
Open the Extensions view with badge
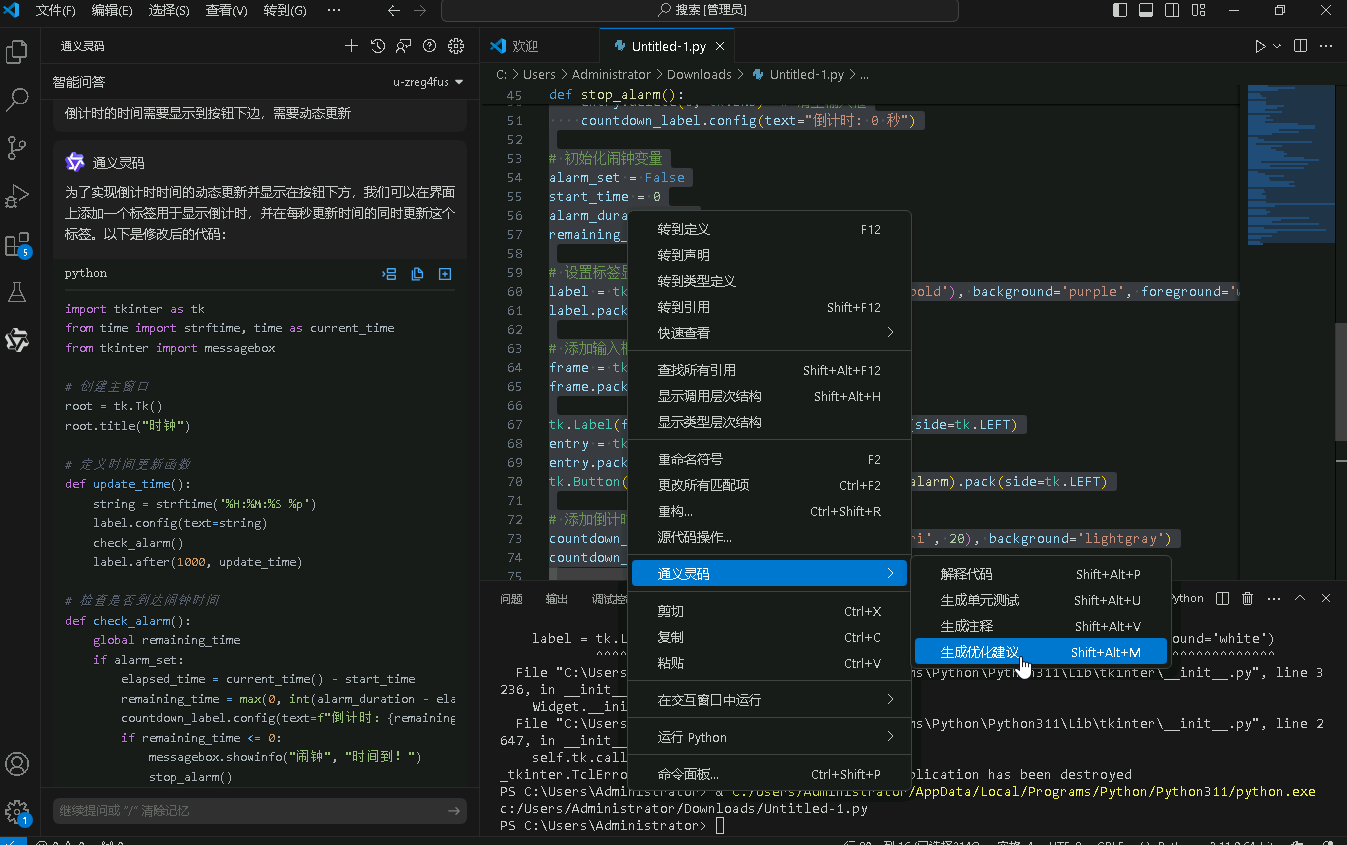tap(17, 245)
